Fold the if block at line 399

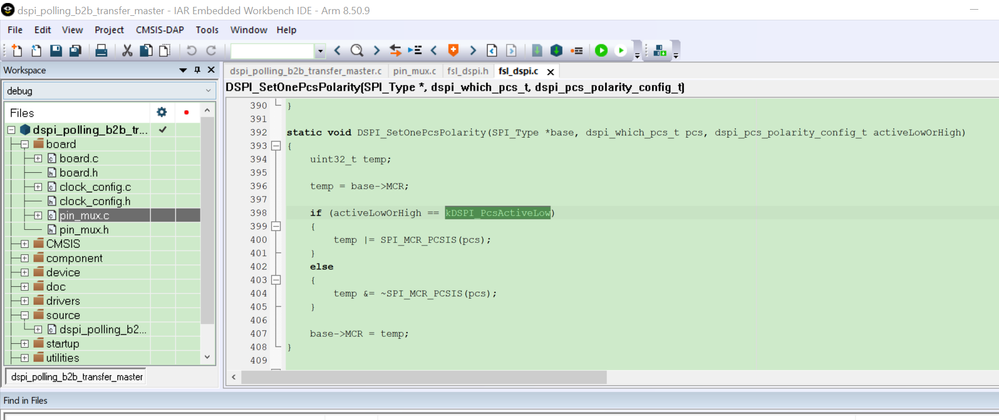(x=276, y=226)
